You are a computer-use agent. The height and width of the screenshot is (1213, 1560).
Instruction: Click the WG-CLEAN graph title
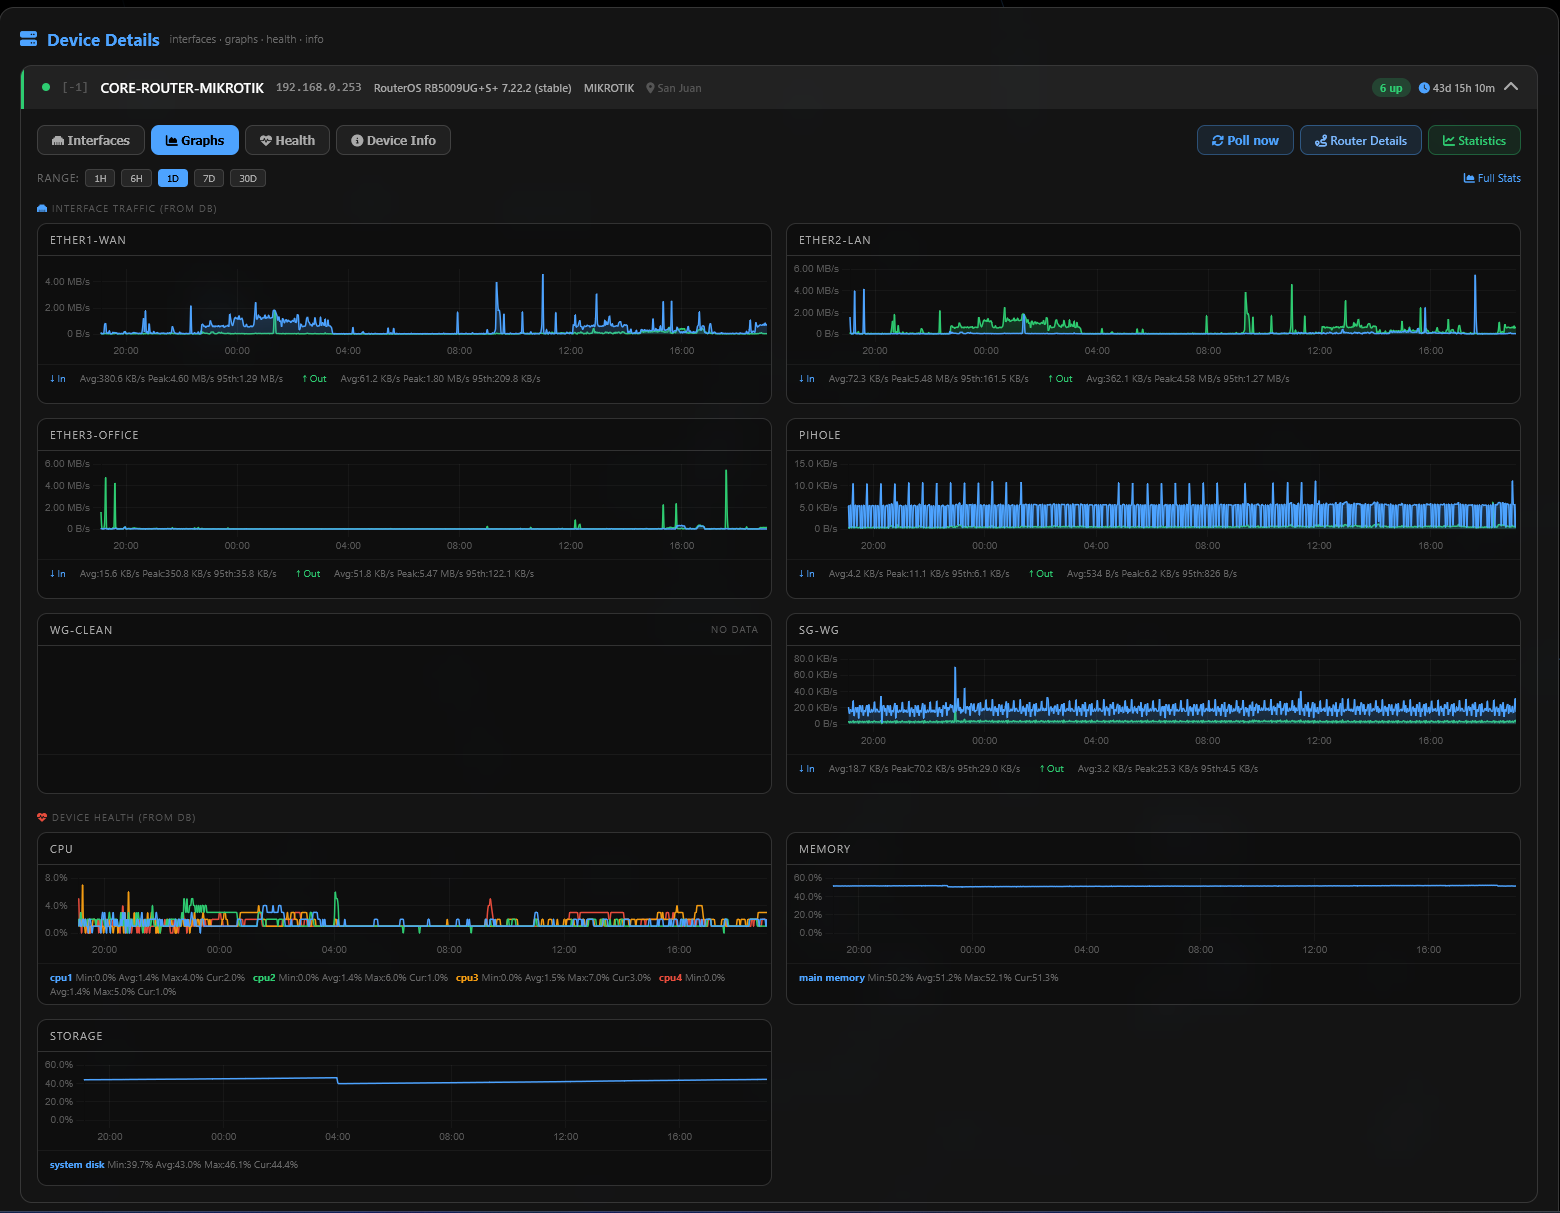(81, 630)
